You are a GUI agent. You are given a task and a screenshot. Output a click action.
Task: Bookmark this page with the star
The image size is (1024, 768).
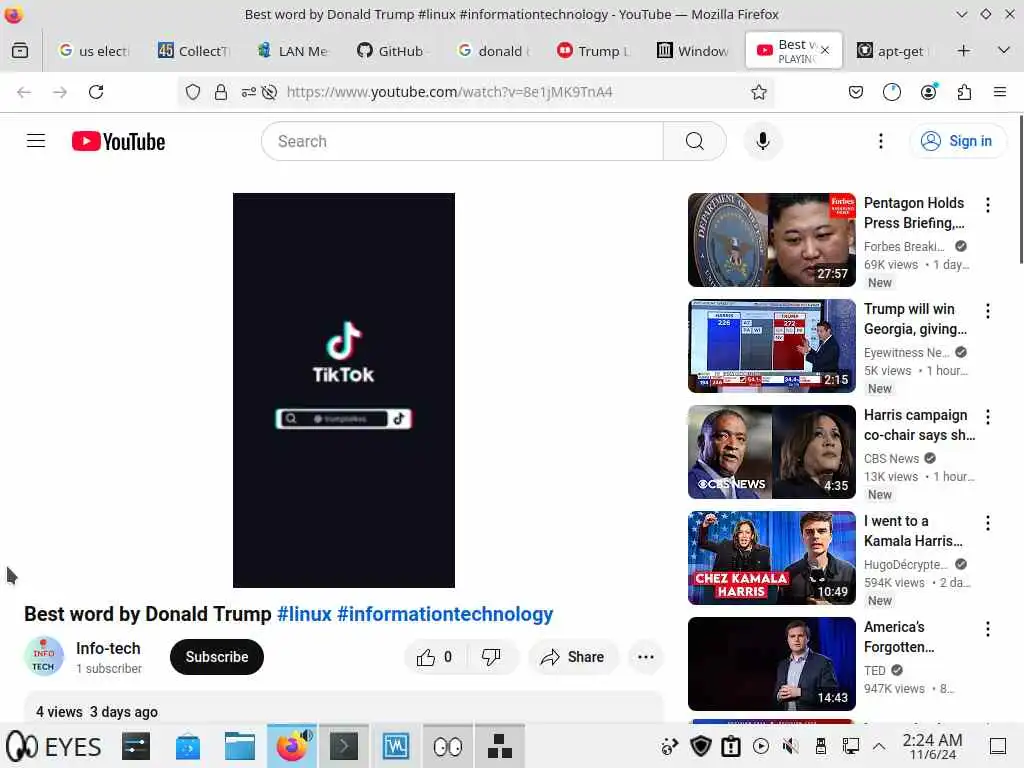758,92
